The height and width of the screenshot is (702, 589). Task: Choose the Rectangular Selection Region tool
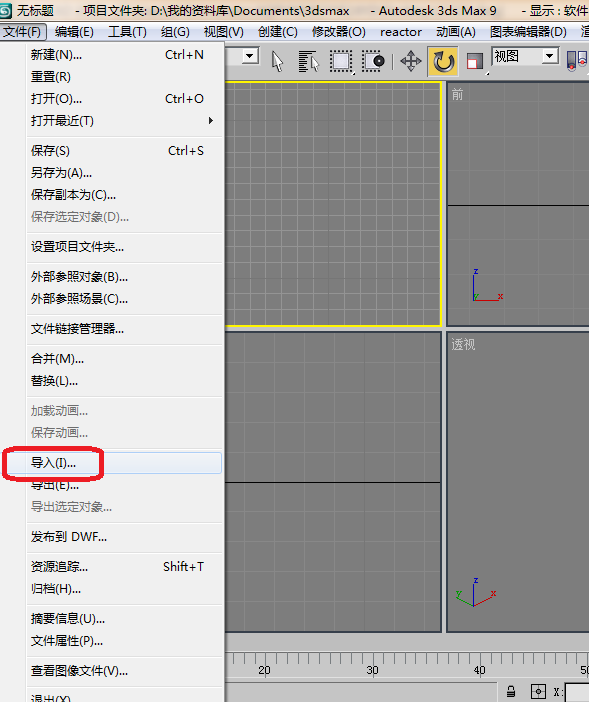click(341, 61)
